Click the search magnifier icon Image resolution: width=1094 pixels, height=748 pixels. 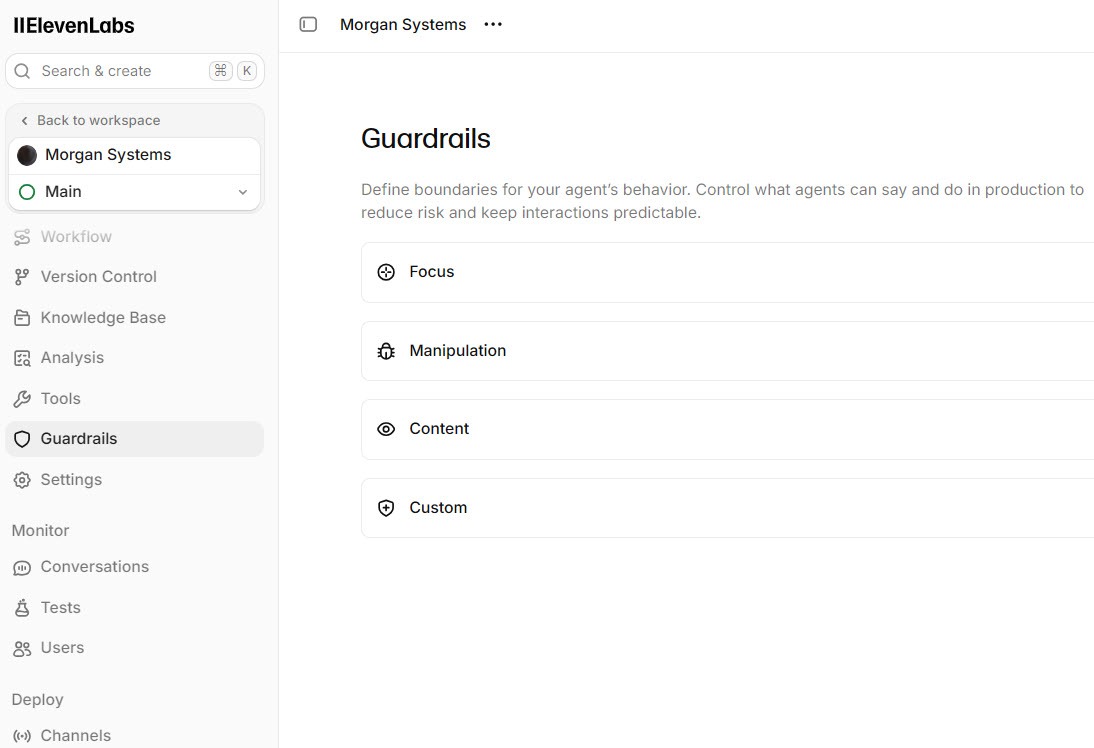tap(22, 71)
